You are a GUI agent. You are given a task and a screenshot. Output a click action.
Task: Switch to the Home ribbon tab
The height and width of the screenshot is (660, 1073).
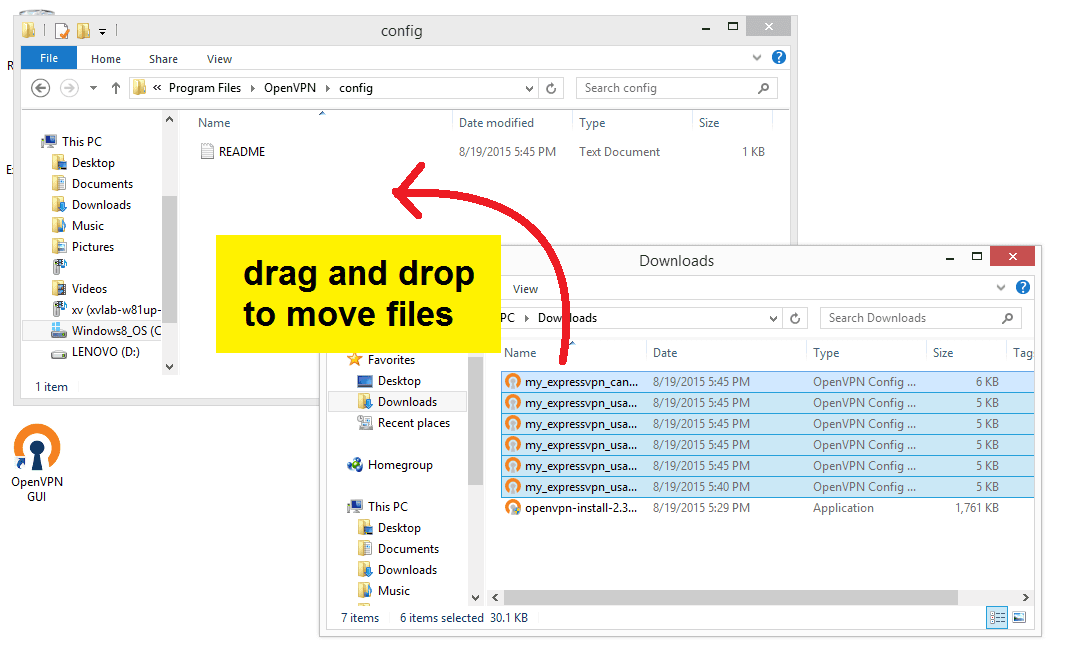[x=106, y=59]
